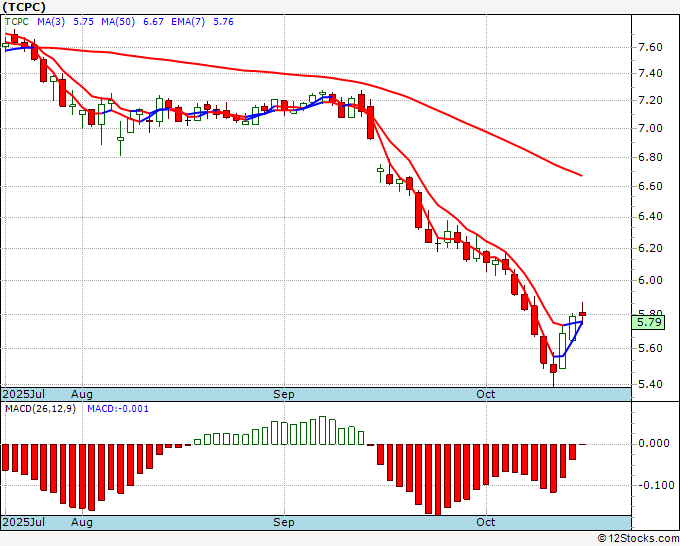Click the 7.00 price axis label

[x=651, y=128]
